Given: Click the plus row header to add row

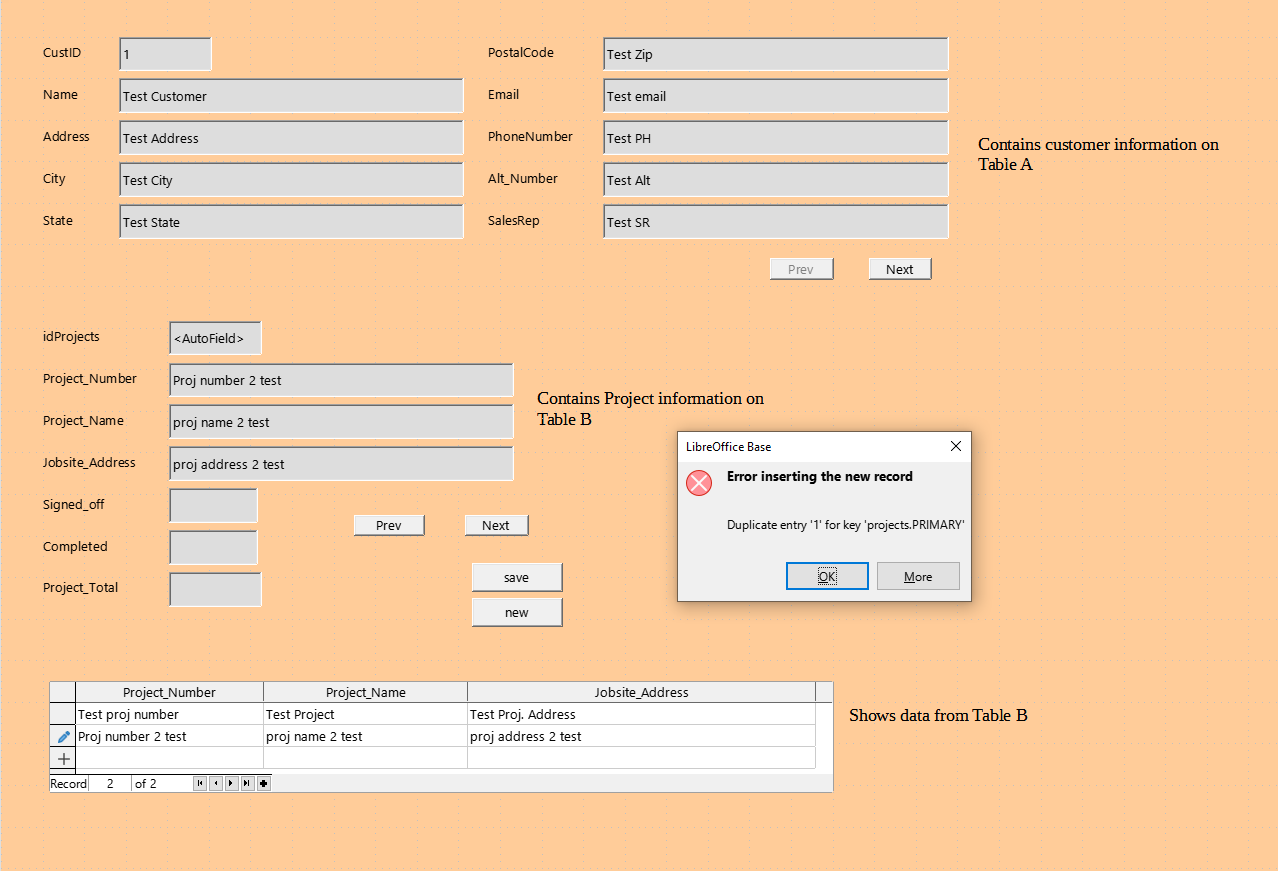Looking at the screenshot, I should (62, 759).
